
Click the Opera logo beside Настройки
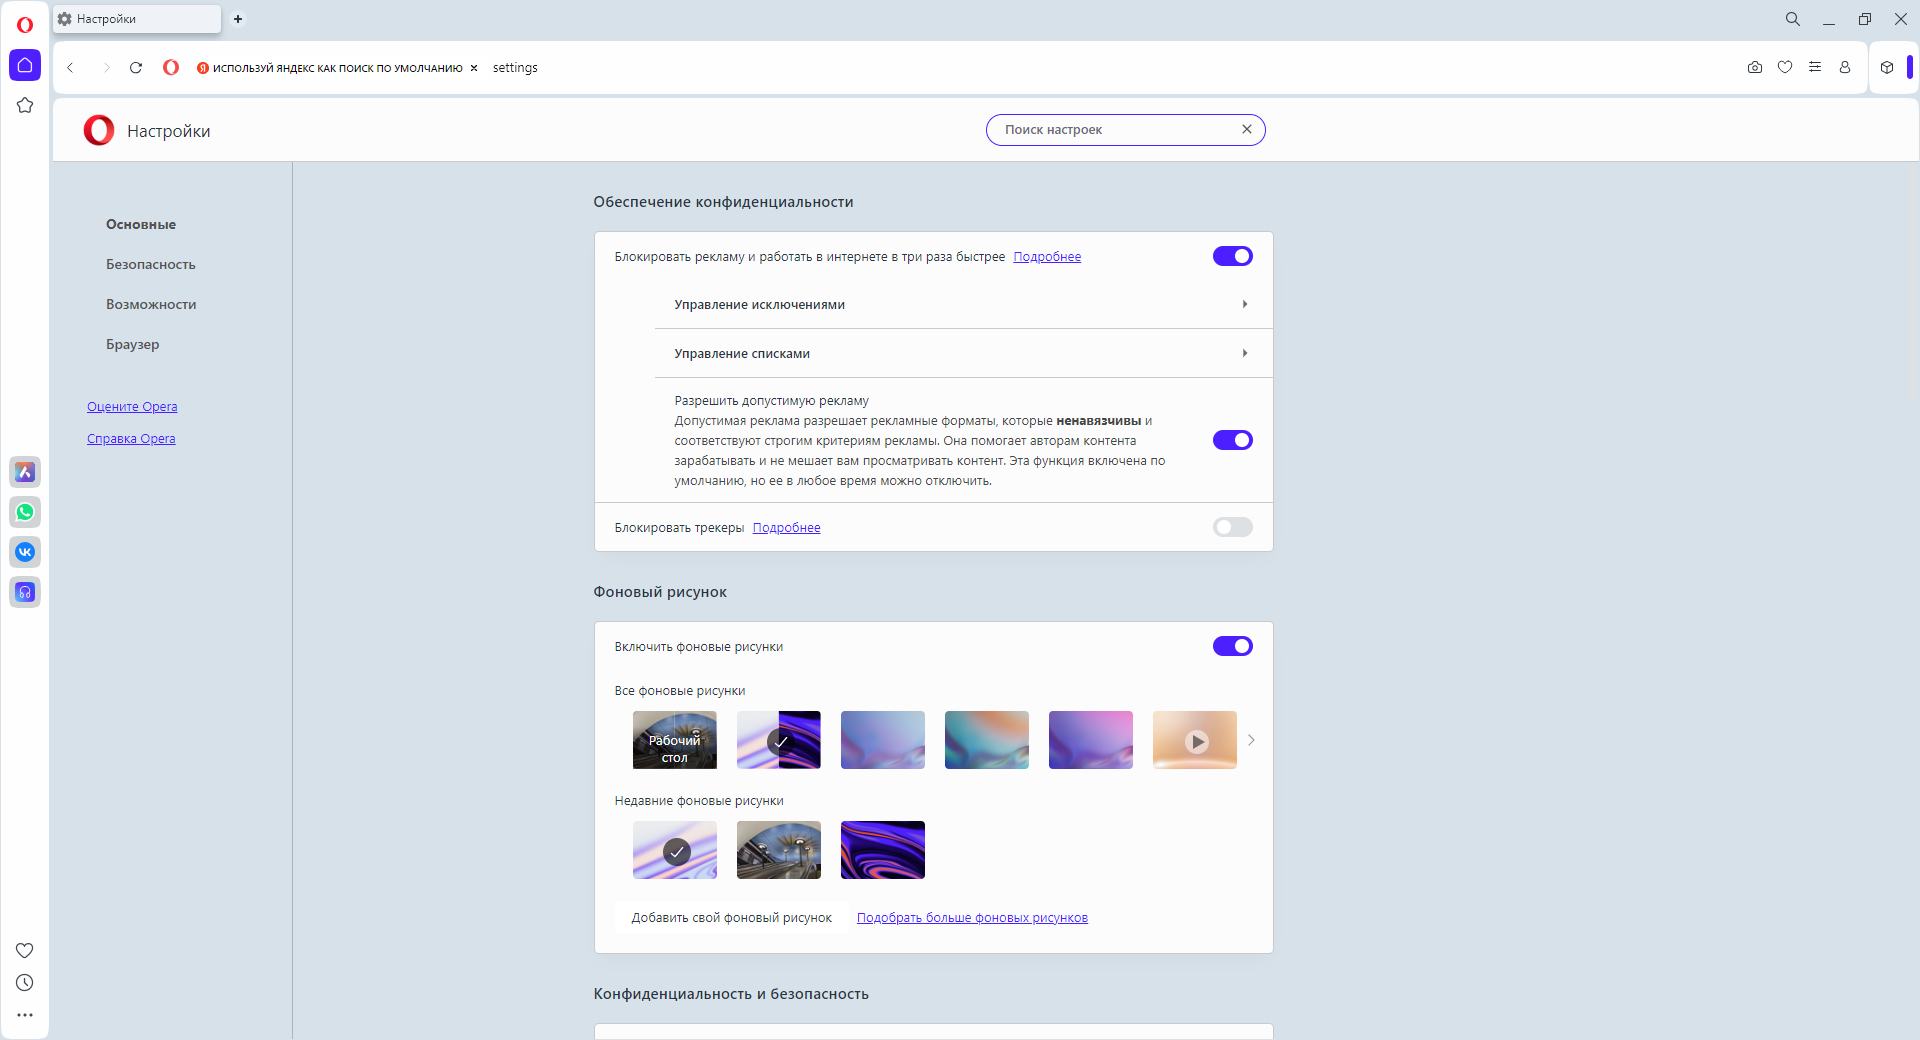99,130
